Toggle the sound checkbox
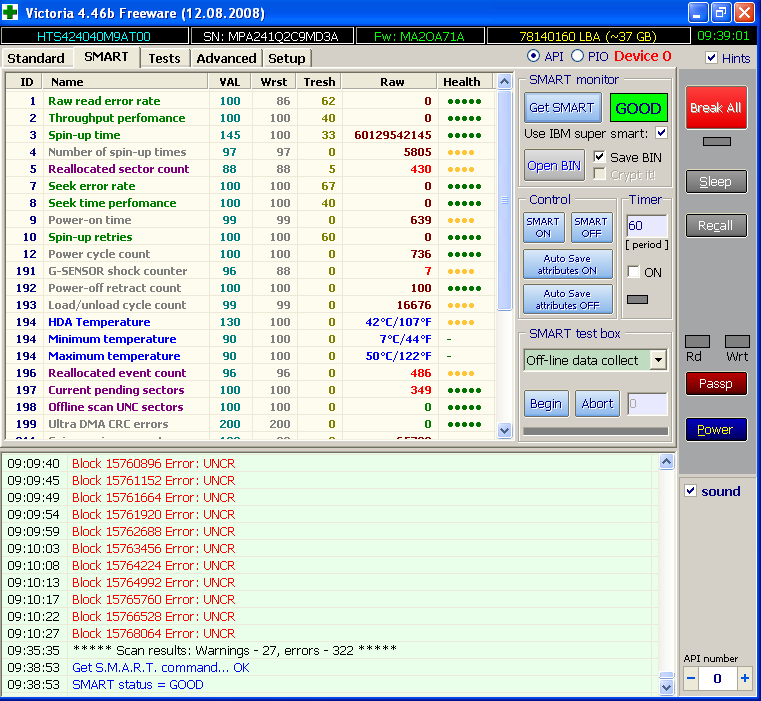Screen dimensions: 761x701 click(x=690, y=491)
